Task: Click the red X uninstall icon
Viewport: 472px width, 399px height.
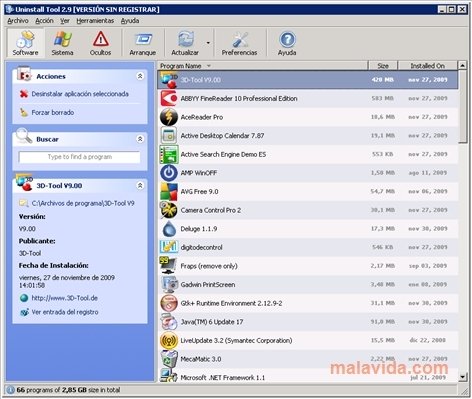Action: [x=24, y=94]
